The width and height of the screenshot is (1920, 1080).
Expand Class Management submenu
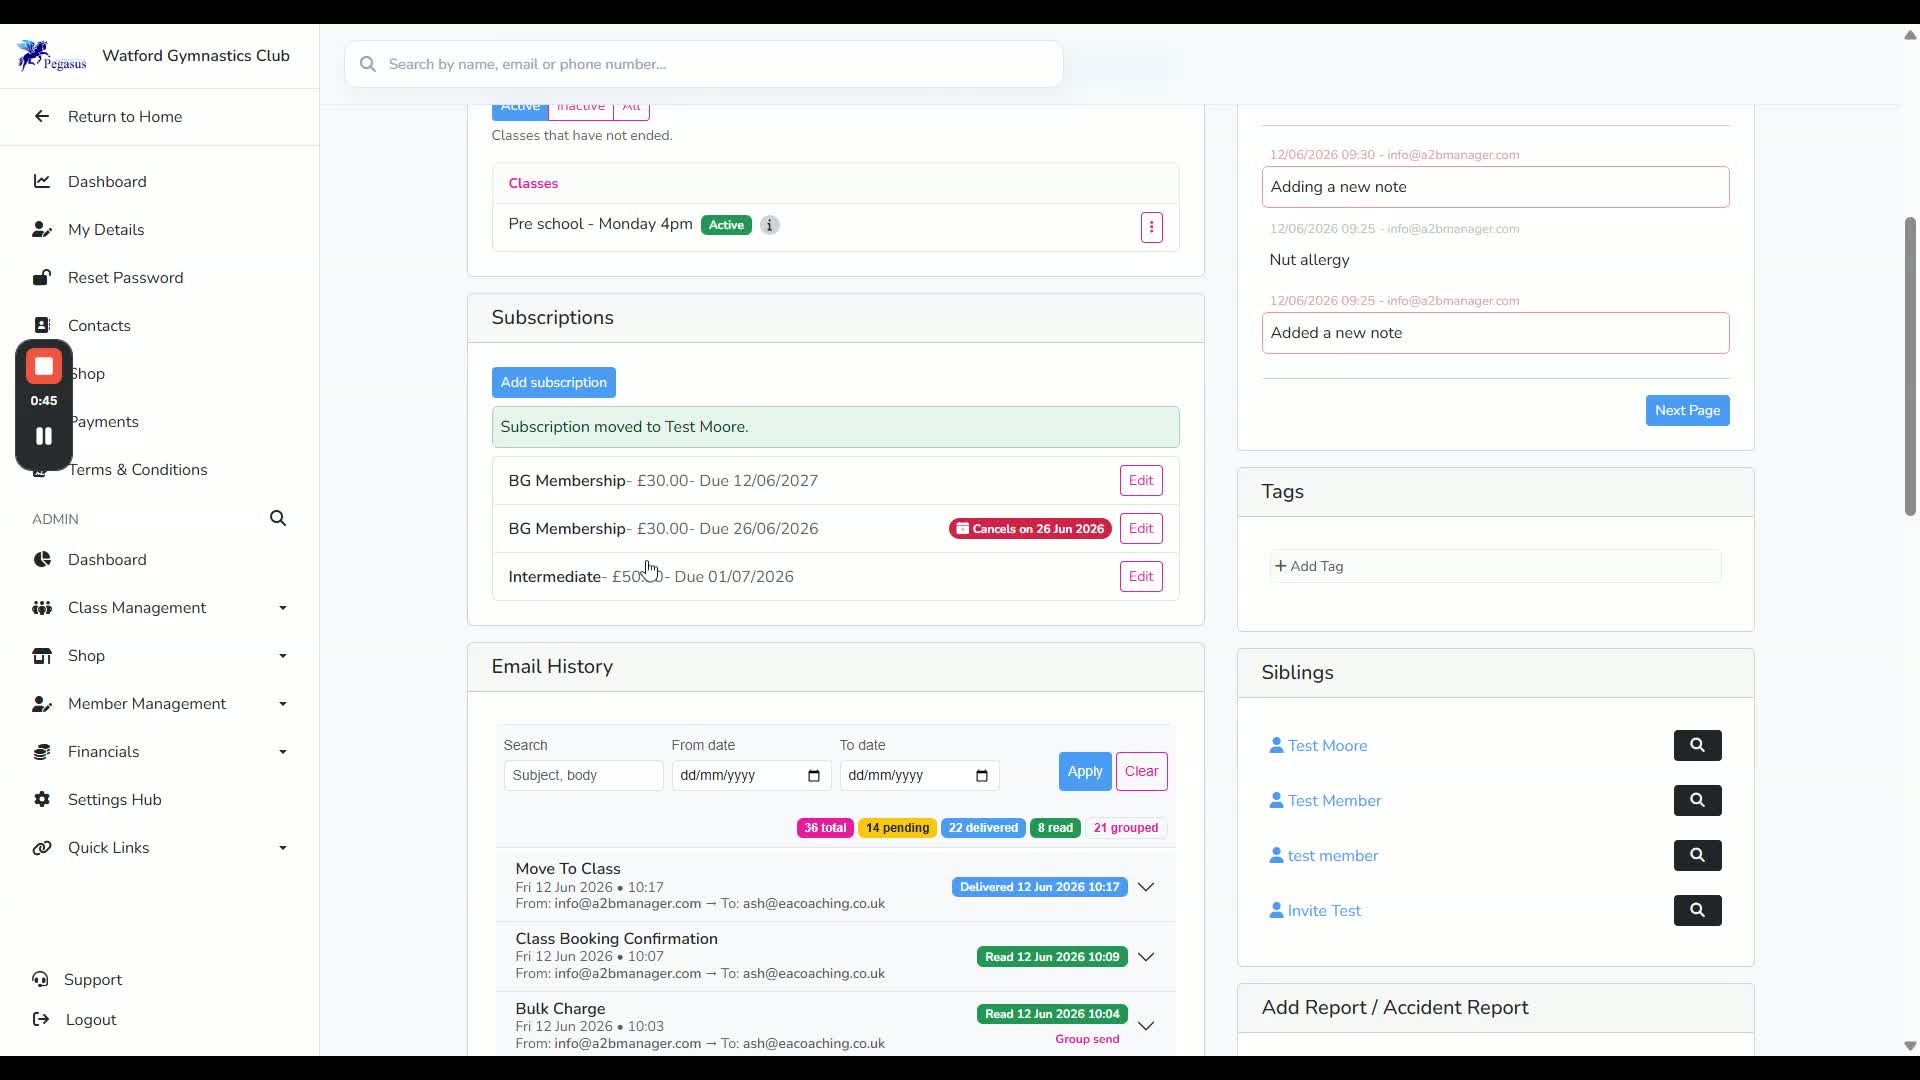tap(283, 608)
